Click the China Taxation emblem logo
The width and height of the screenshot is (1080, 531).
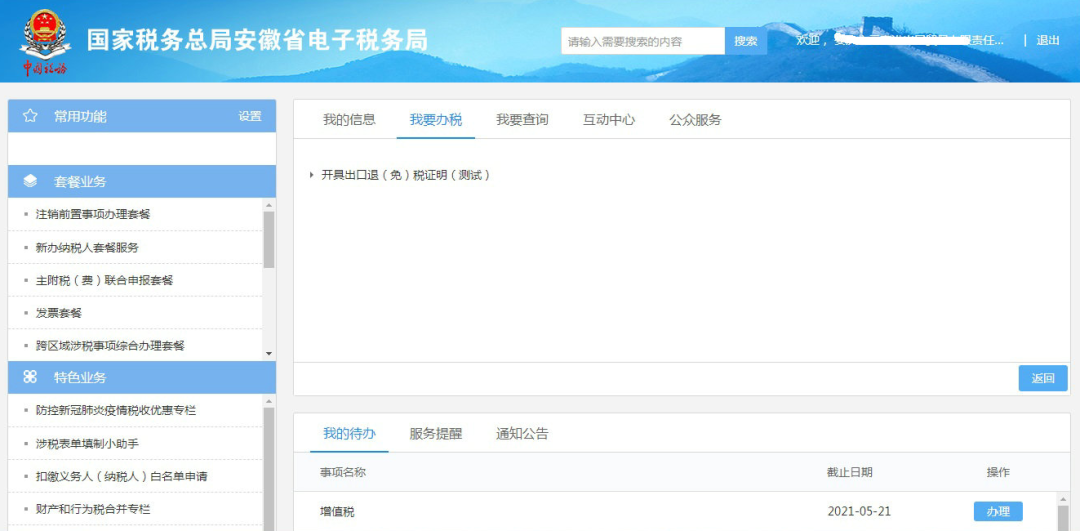click(x=44, y=43)
